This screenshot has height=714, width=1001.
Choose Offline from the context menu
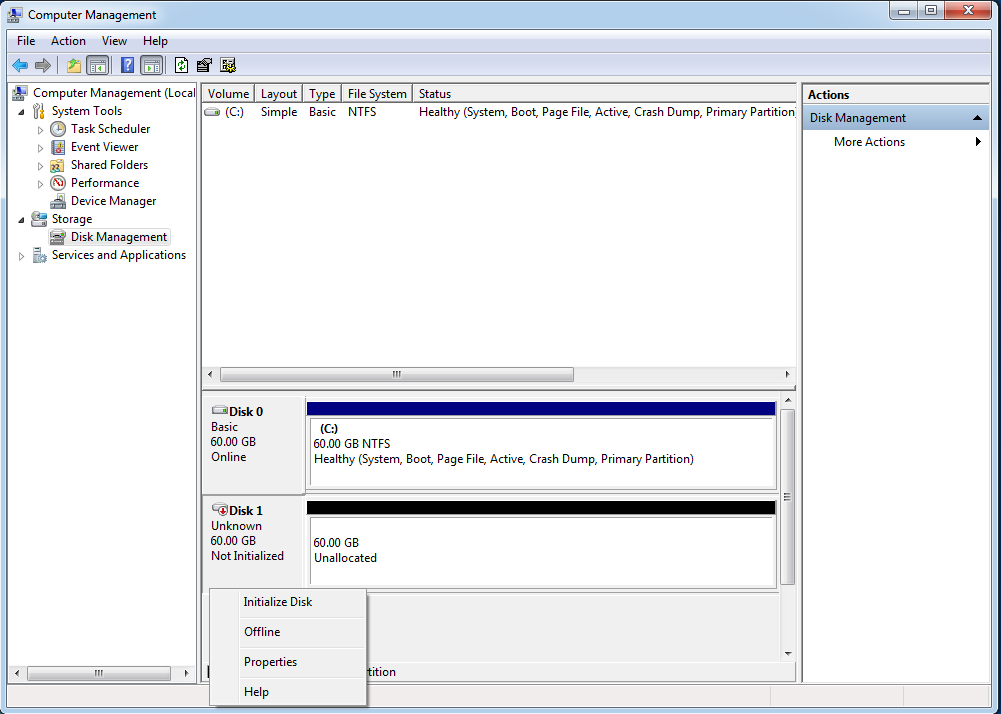[288, 632]
